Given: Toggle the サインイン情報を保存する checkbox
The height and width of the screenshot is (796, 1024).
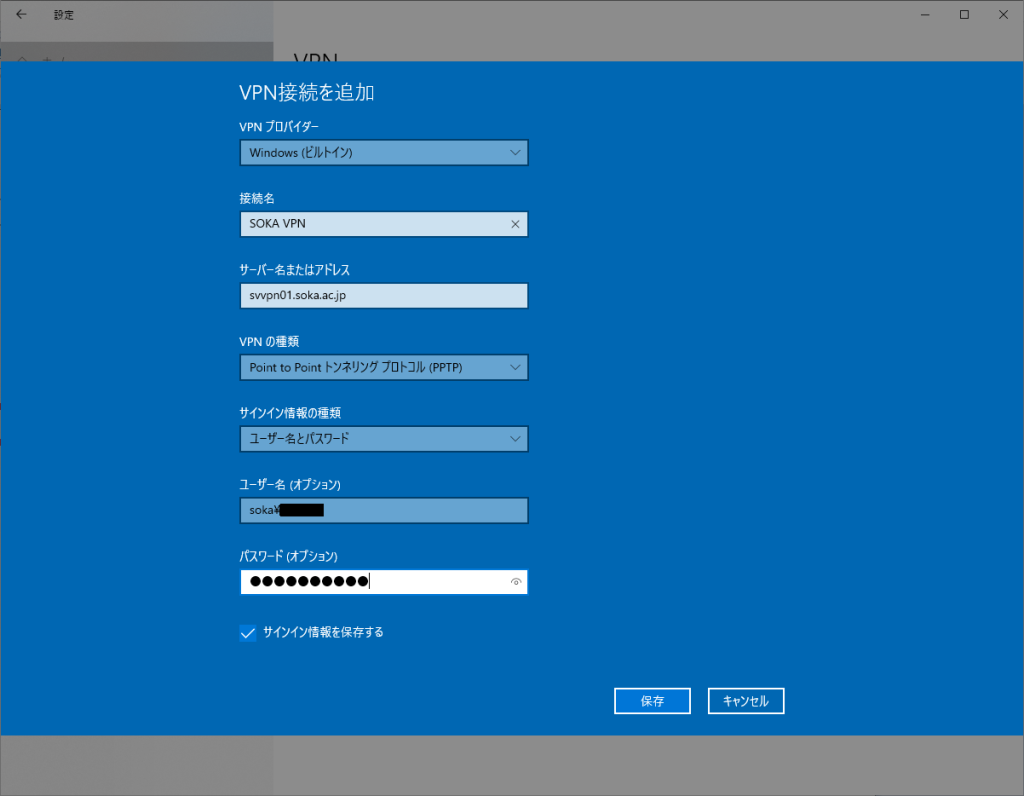Looking at the screenshot, I should tap(248, 633).
